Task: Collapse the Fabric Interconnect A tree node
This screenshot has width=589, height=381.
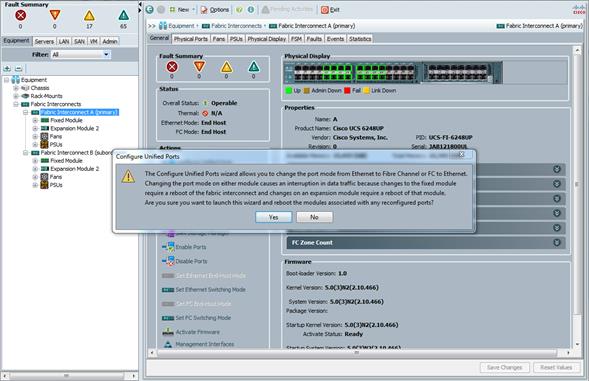Action: [x=26, y=112]
